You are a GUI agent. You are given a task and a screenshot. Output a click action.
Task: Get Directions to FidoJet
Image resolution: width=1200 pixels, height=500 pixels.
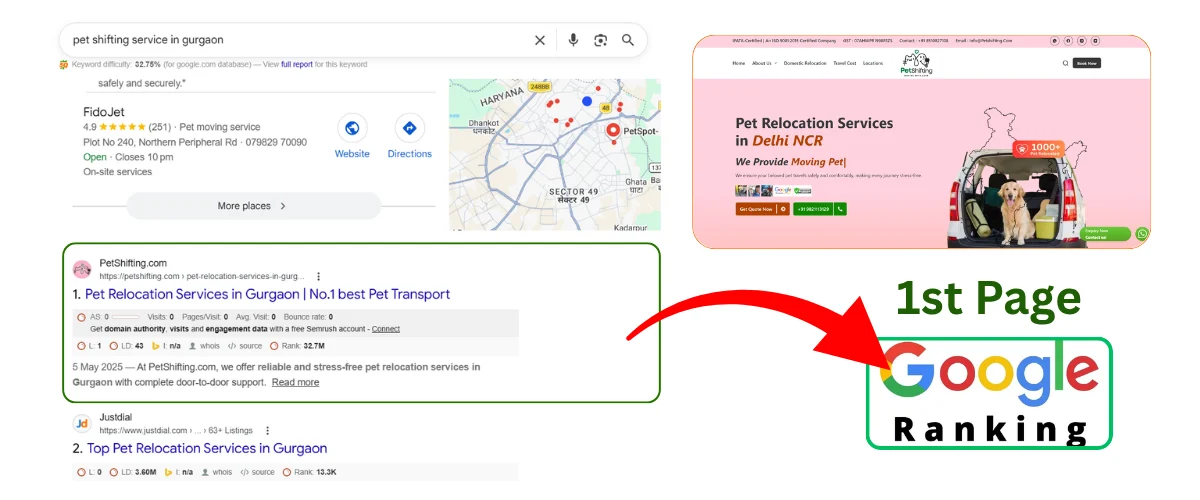click(x=409, y=129)
